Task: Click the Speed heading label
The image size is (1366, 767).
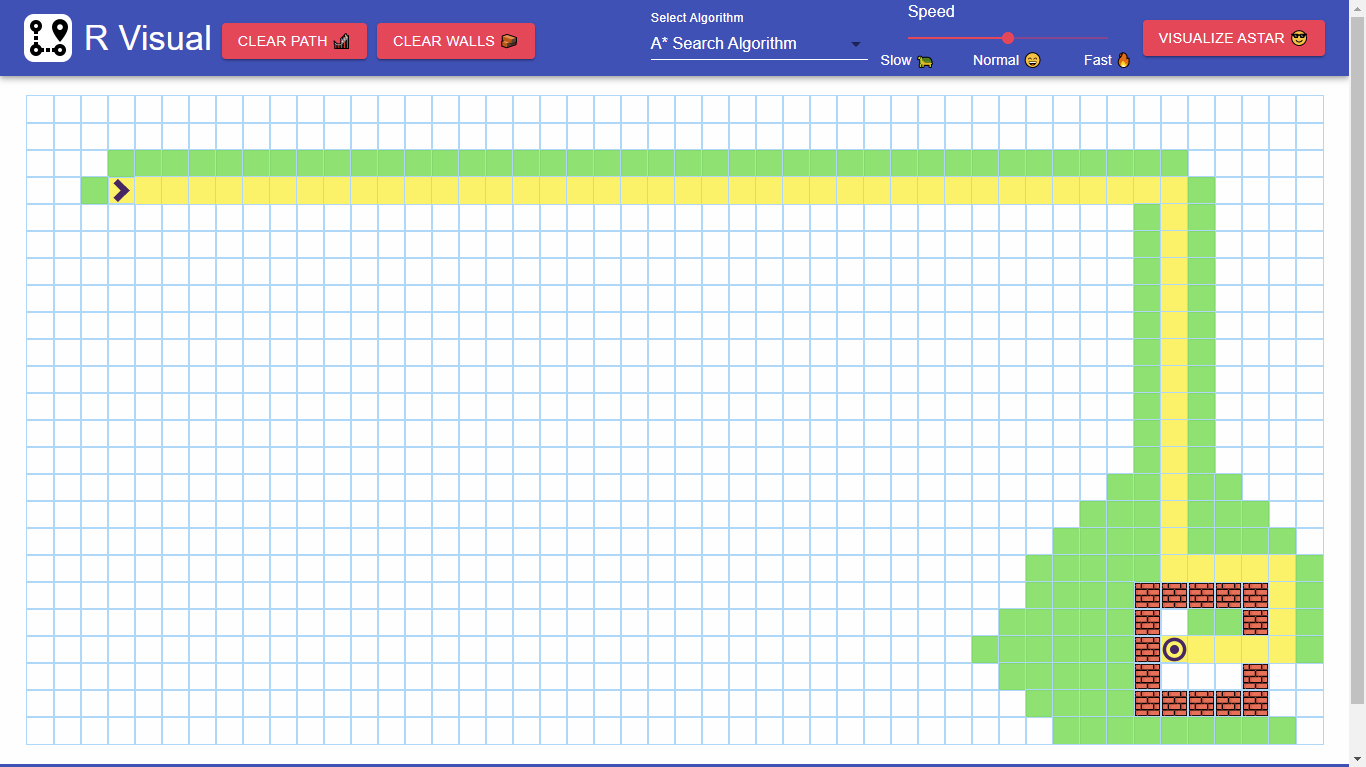Action: tap(930, 11)
